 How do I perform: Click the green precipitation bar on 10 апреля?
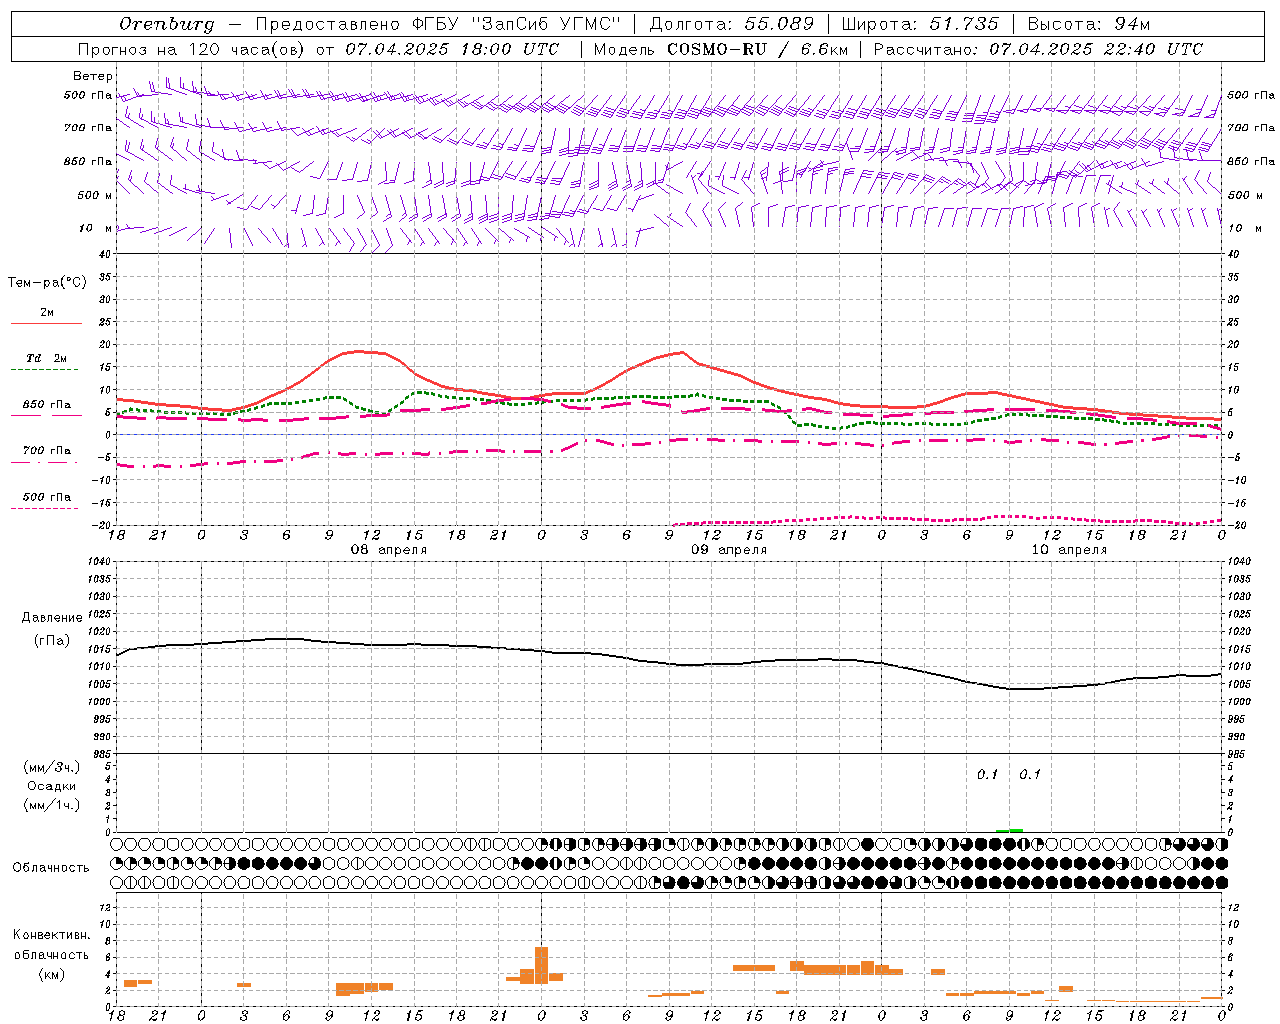(x=1010, y=830)
